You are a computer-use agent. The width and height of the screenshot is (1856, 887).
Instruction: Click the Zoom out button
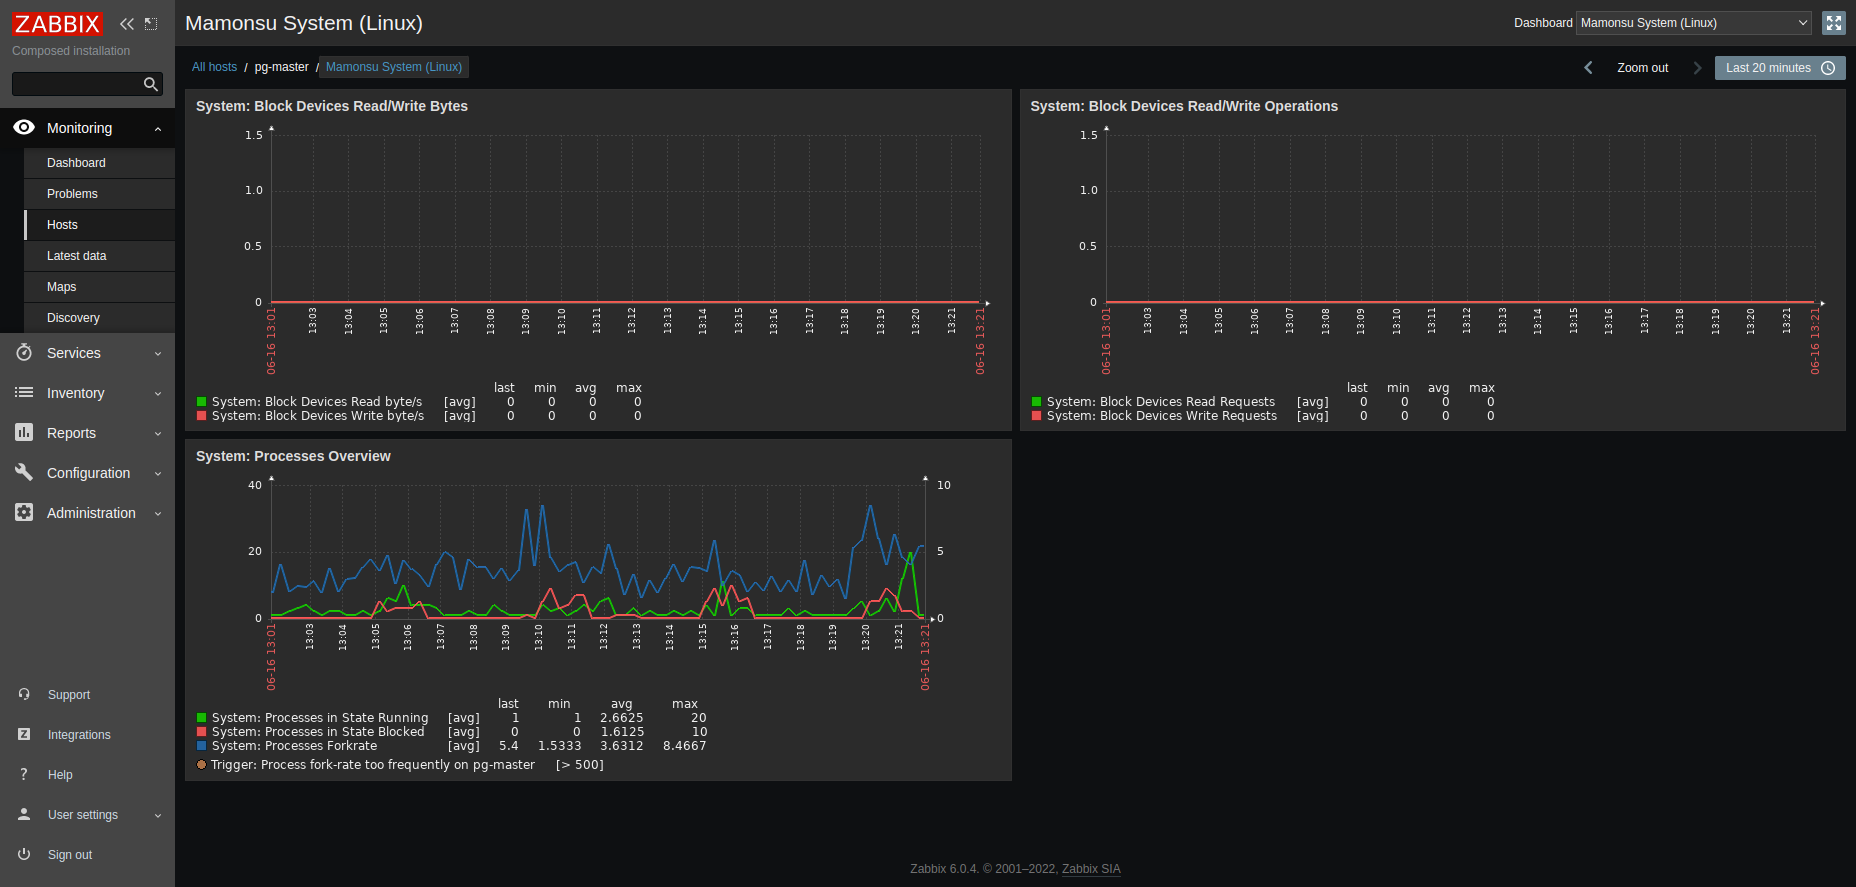[1642, 68]
